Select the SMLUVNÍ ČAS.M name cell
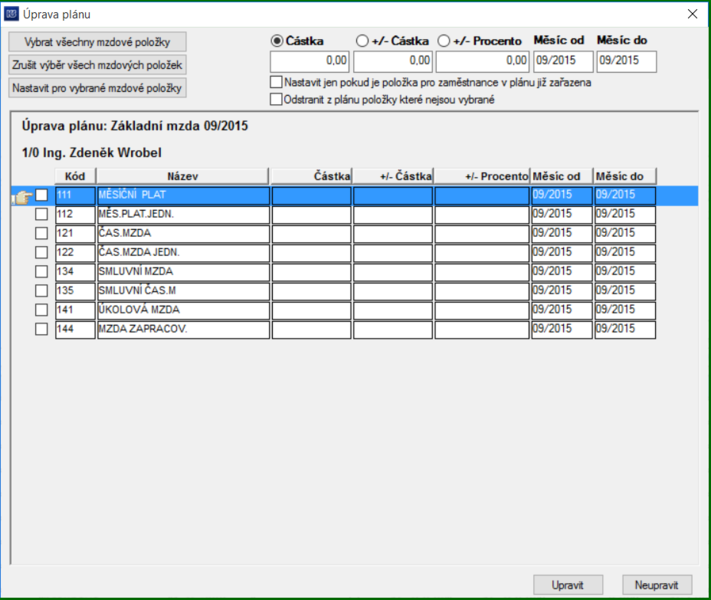 (x=183, y=291)
